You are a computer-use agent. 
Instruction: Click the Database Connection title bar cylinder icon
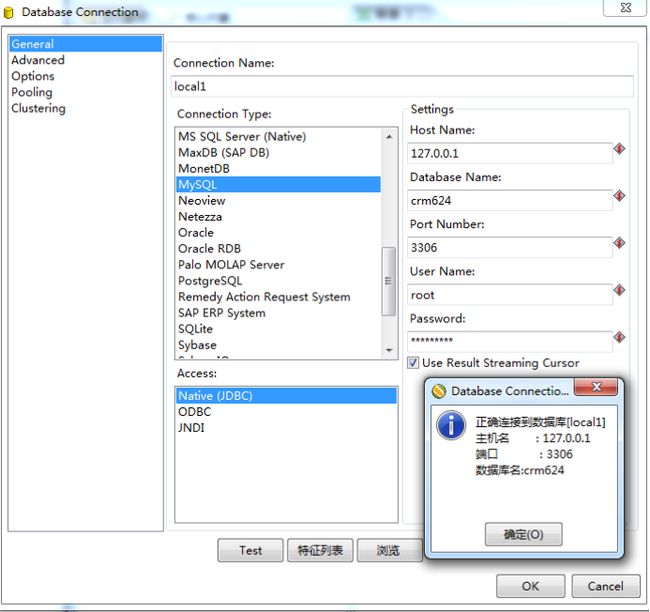pyautogui.click(x=9, y=13)
